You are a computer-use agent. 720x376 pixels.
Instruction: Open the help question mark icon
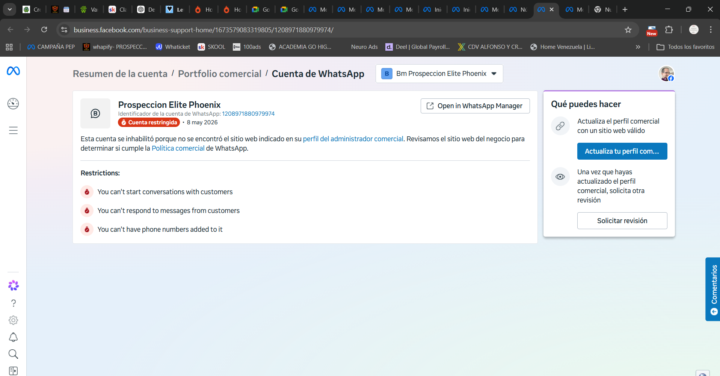point(13,303)
